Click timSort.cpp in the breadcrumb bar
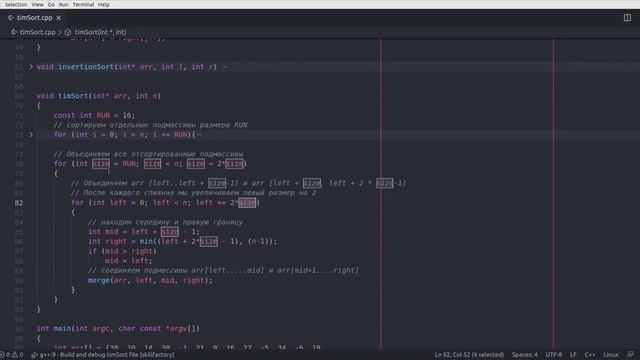 (x=37, y=32)
